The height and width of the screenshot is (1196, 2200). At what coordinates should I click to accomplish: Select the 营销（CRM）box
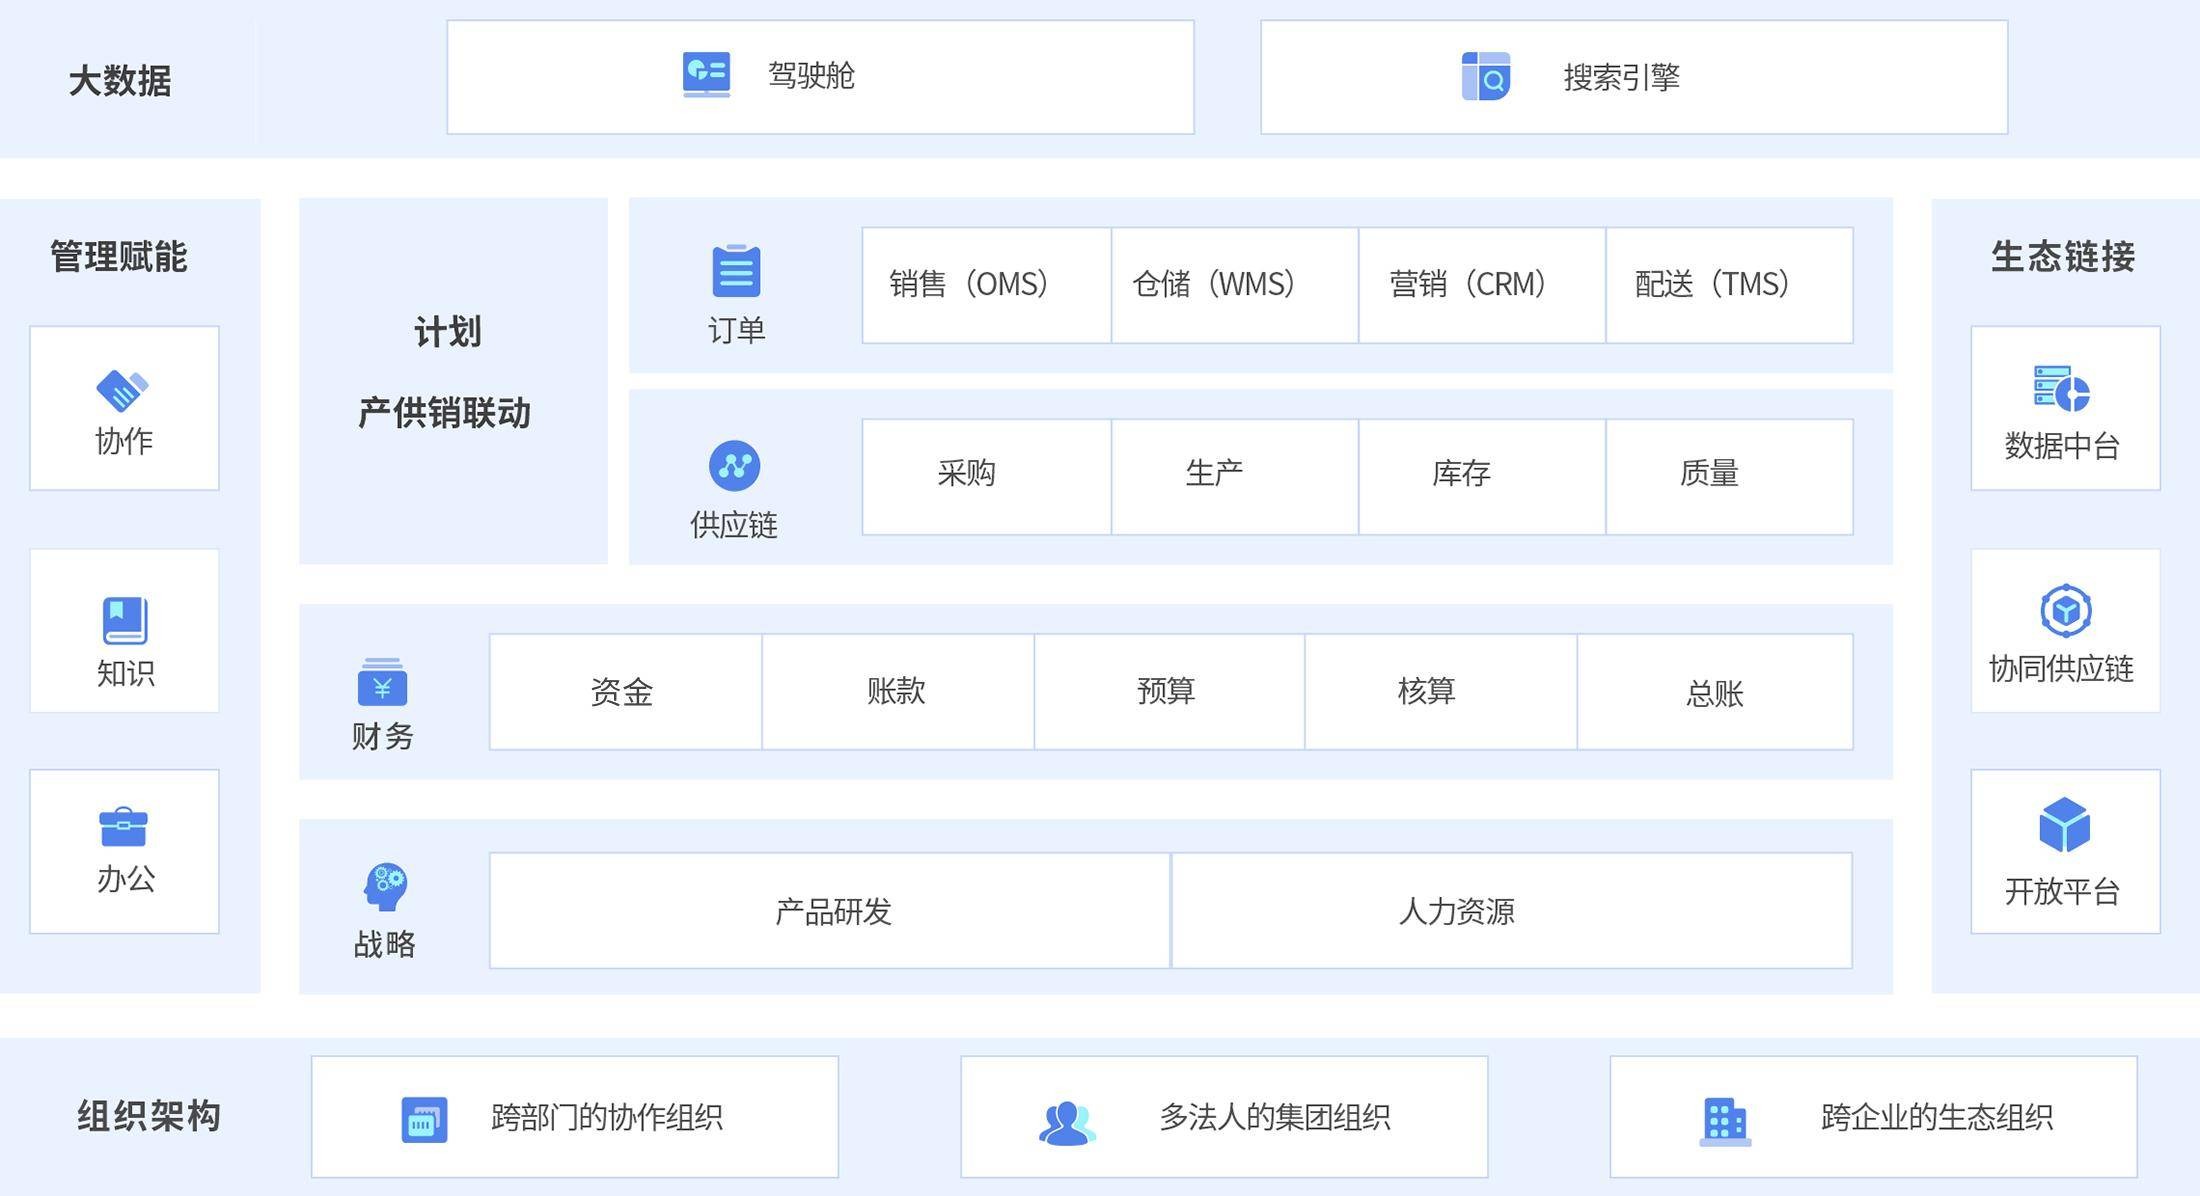(1482, 285)
